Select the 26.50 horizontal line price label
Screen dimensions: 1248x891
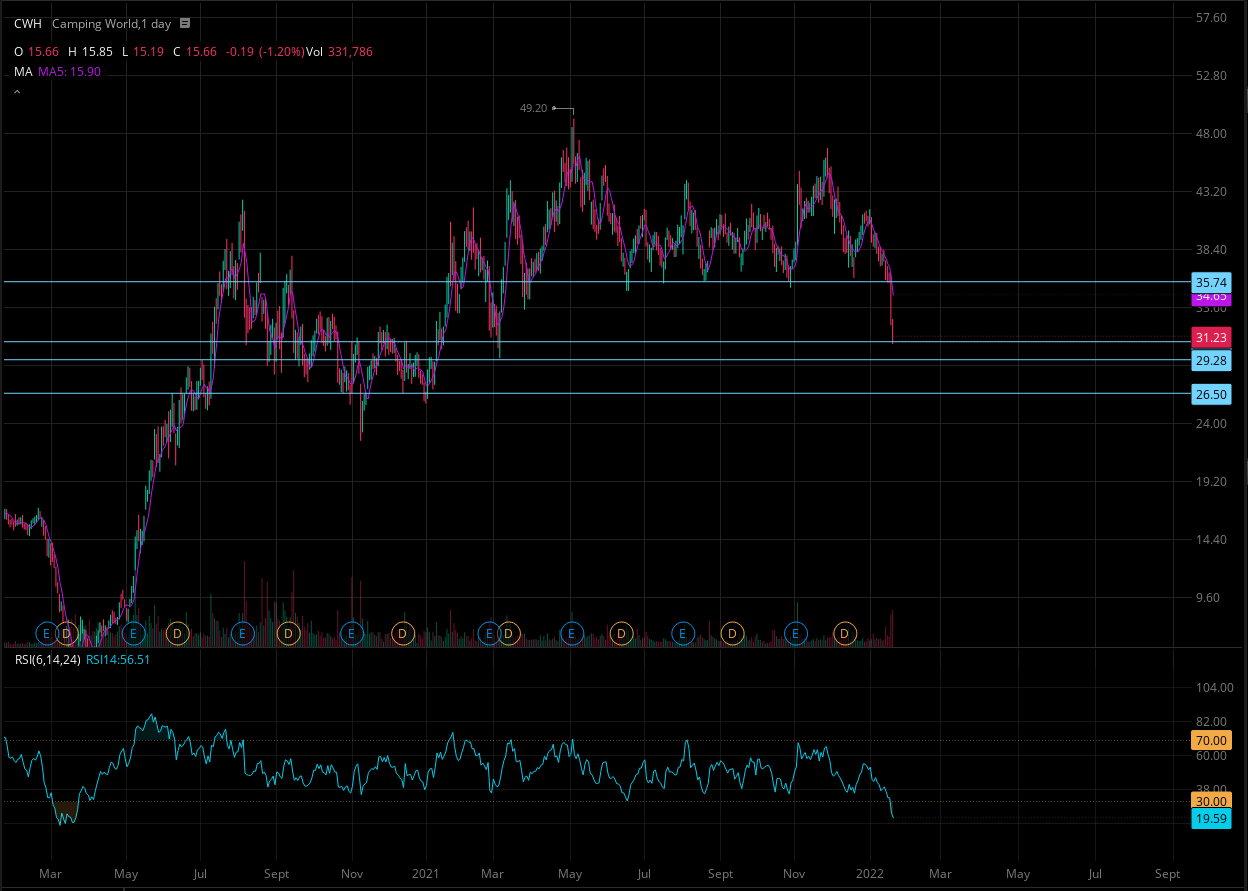1211,394
